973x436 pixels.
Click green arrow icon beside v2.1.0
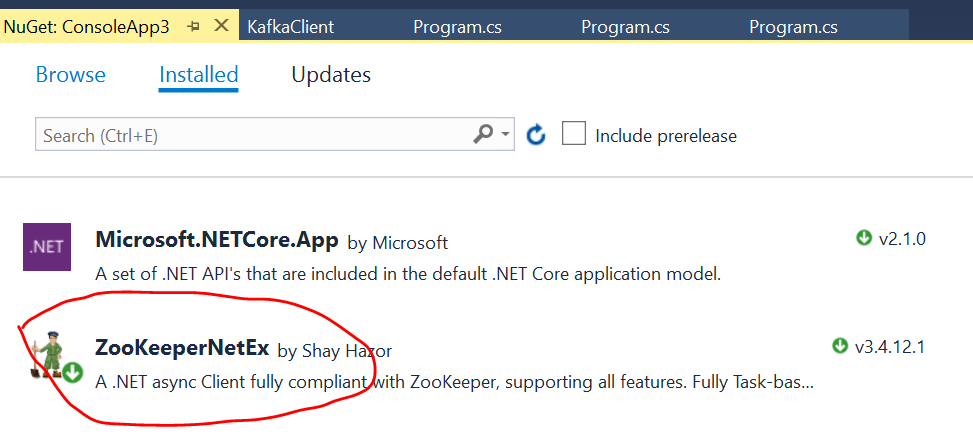[x=864, y=239]
